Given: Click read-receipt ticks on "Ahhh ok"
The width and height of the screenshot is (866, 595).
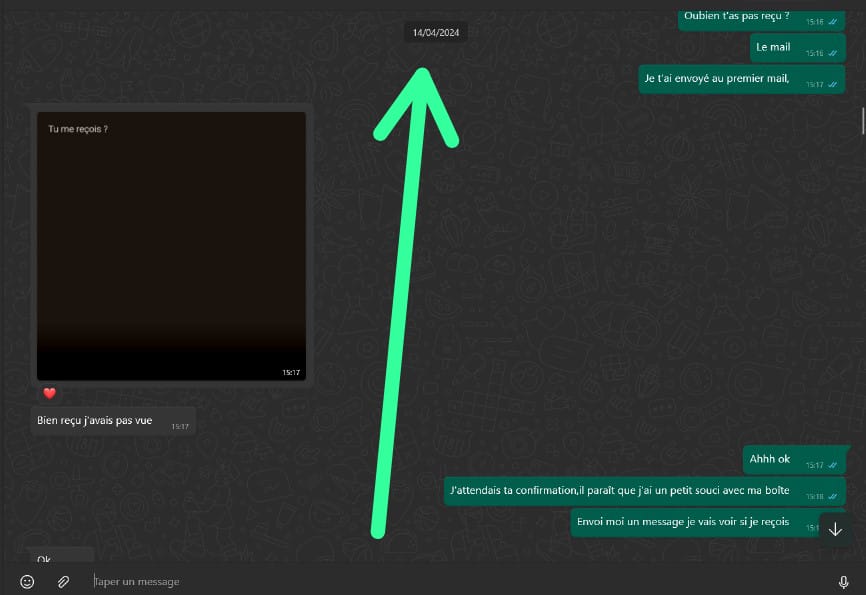Looking at the screenshot, I should coord(832,465).
